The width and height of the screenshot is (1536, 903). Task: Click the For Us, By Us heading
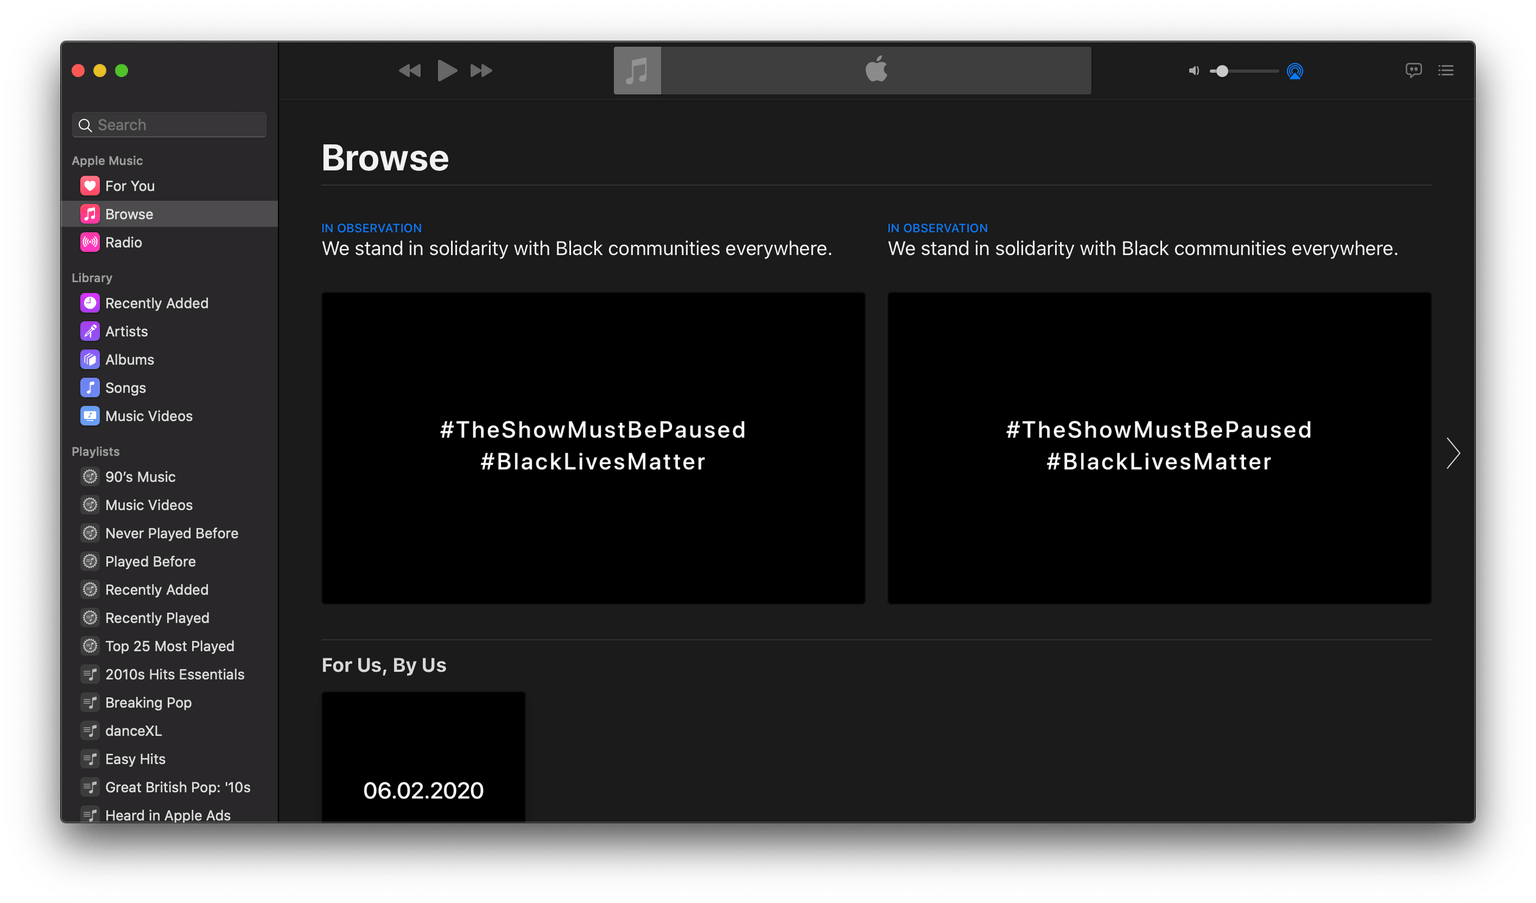tap(384, 665)
